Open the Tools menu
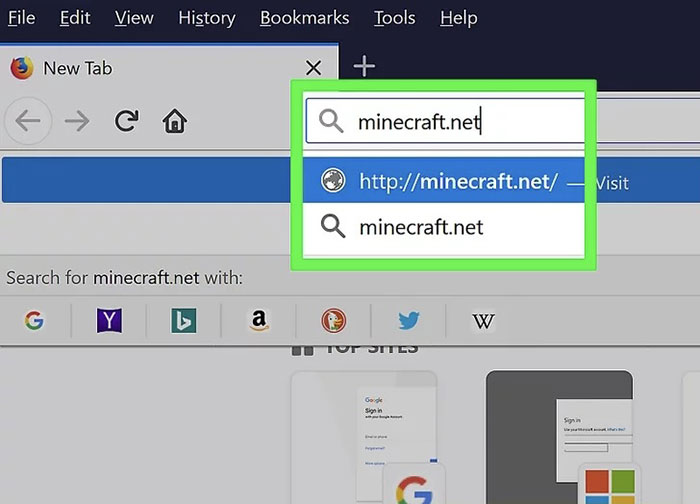This screenshot has height=504, width=700. pos(395,18)
